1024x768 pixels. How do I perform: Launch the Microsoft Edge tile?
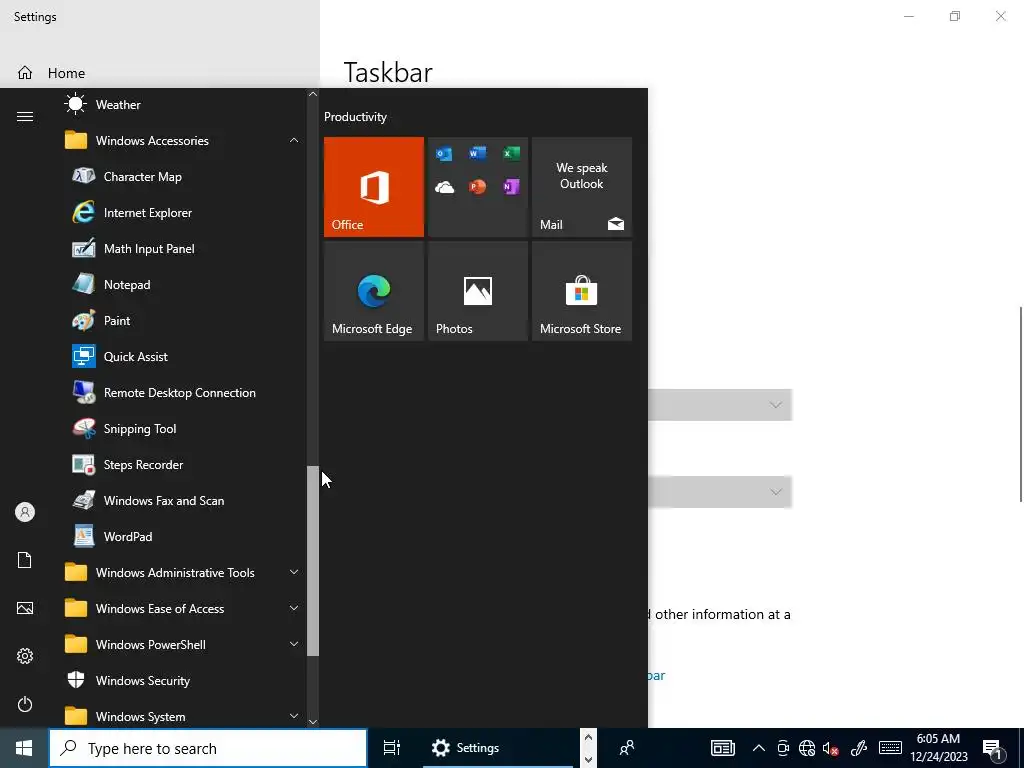click(x=374, y=291)
